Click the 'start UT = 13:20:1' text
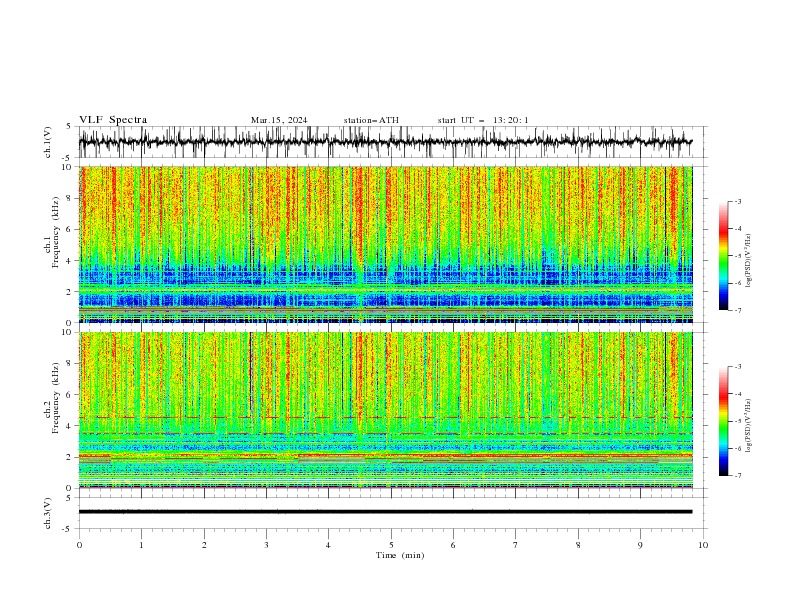 pos(483,120)
